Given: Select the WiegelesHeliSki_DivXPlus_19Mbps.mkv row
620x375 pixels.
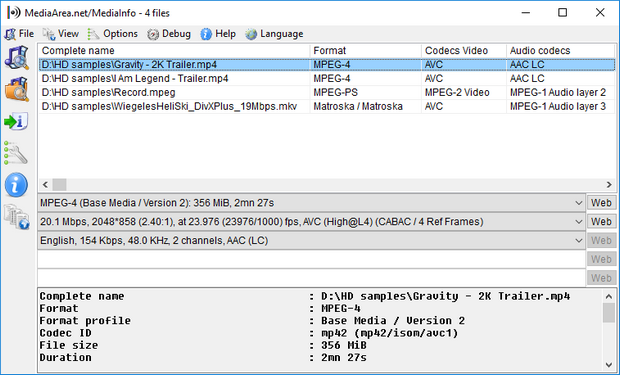Looking at the screenshot, I should [x=327, y=106].
